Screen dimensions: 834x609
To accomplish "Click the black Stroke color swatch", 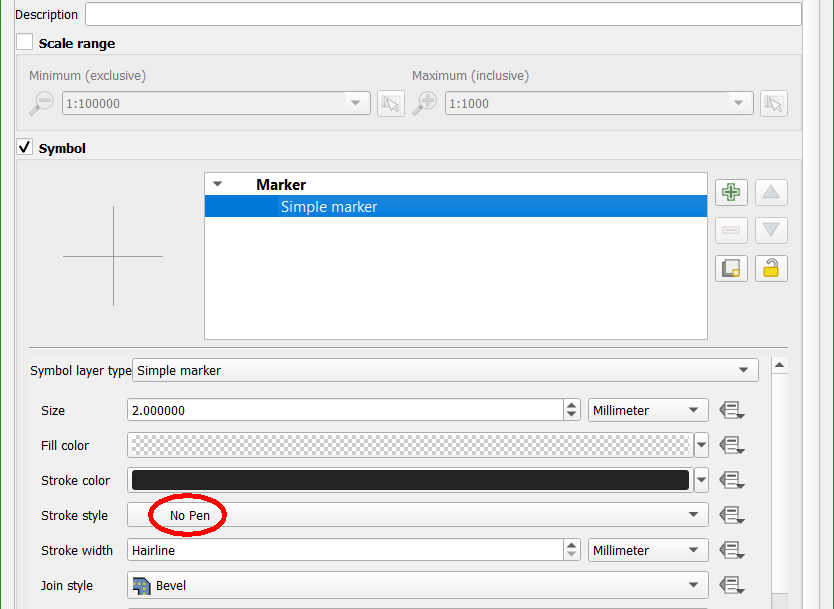I will (410, 480).
